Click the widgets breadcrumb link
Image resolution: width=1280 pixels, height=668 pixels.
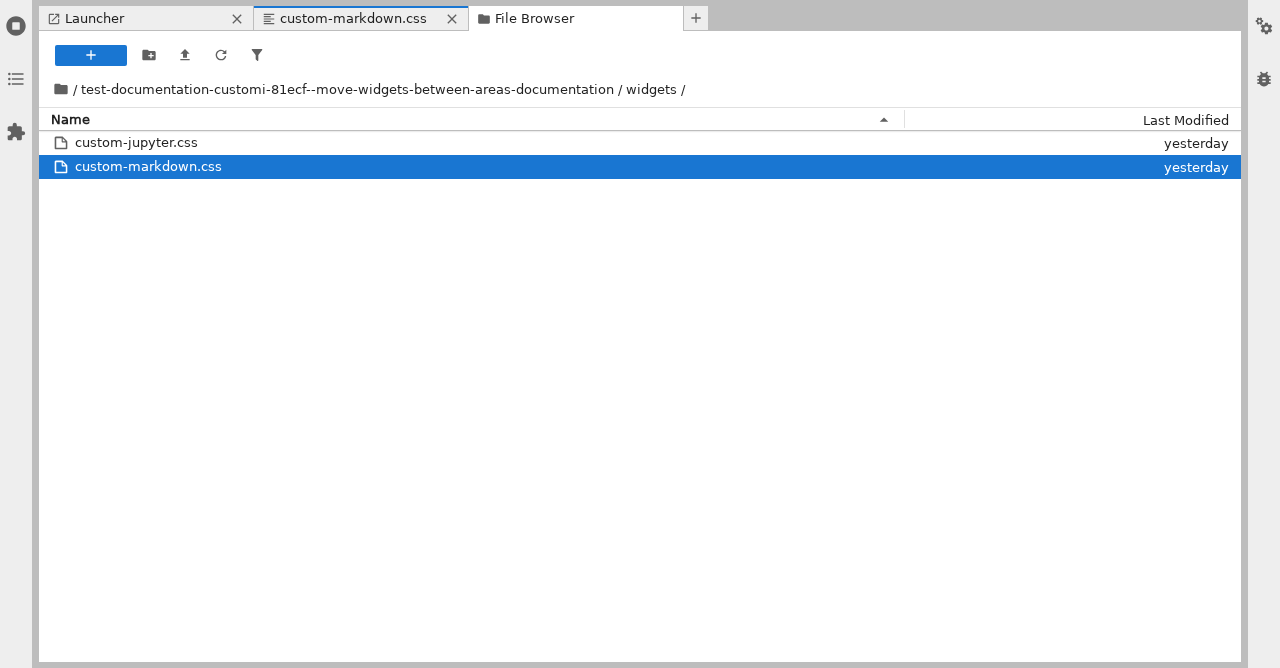click(x=651, y=90)
